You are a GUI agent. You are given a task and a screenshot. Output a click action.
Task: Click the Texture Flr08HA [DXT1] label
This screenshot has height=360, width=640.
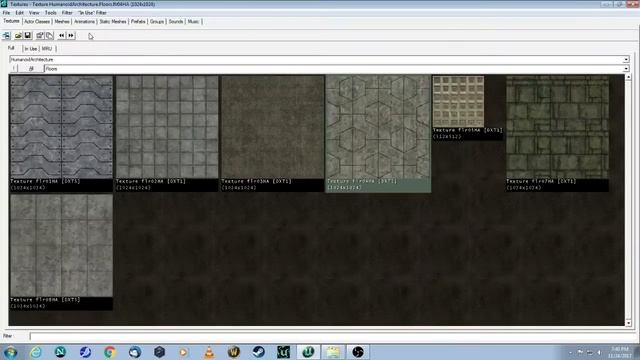tap(45, 300)
